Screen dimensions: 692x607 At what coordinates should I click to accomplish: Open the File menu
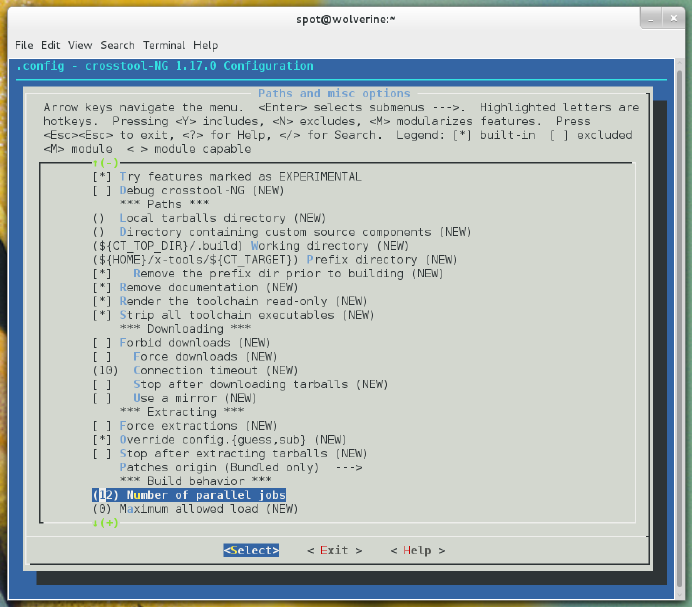pyautogui.click(x=24, y=45)
